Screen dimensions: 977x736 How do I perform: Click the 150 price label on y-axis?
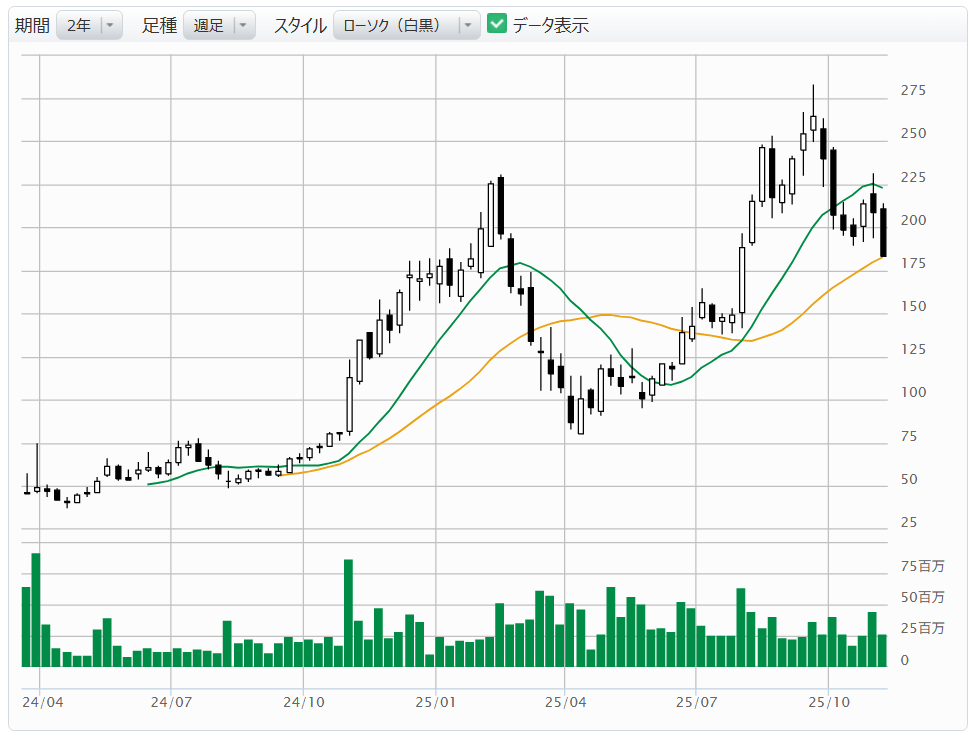913,307
